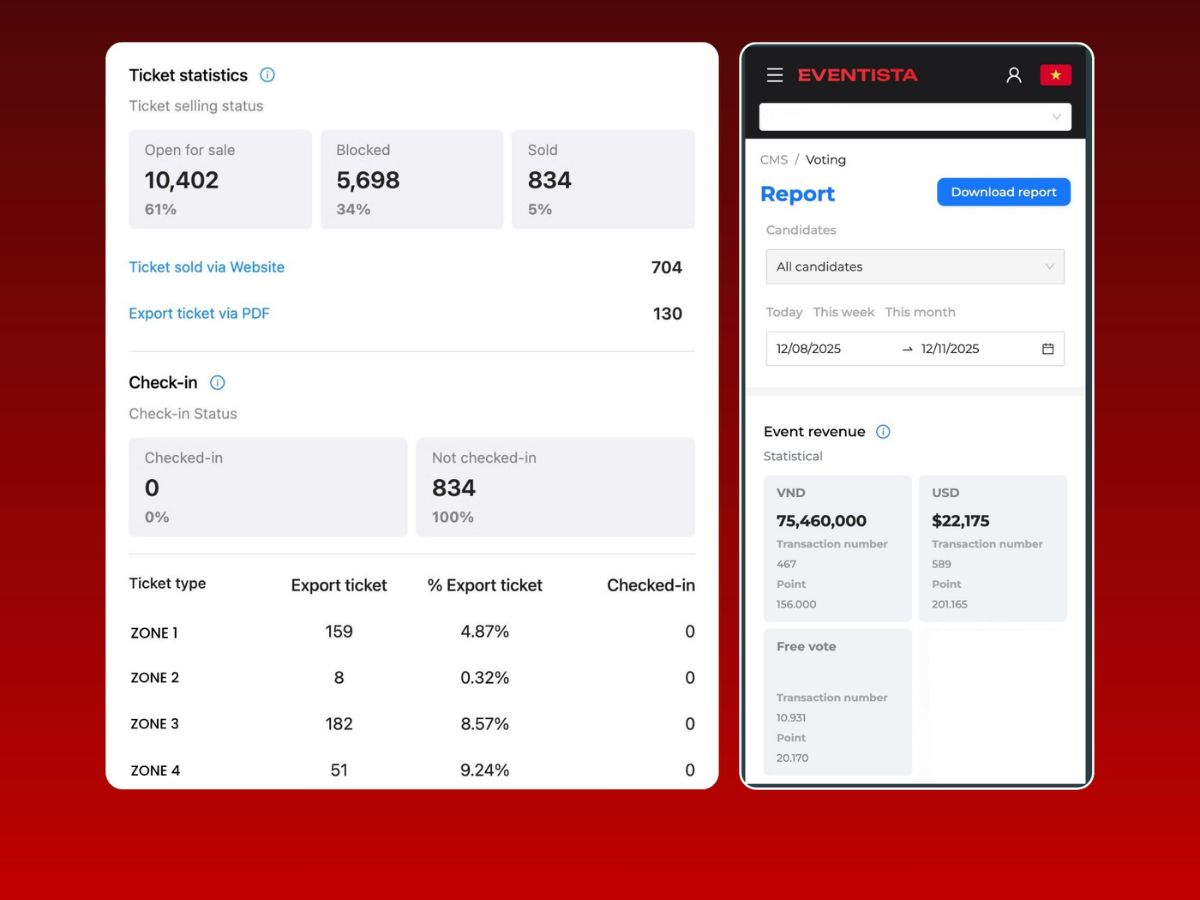This screenshot has height=900, width=1200.
Task: Click the start date 12/08/2025 field
Action: [809, 349]
